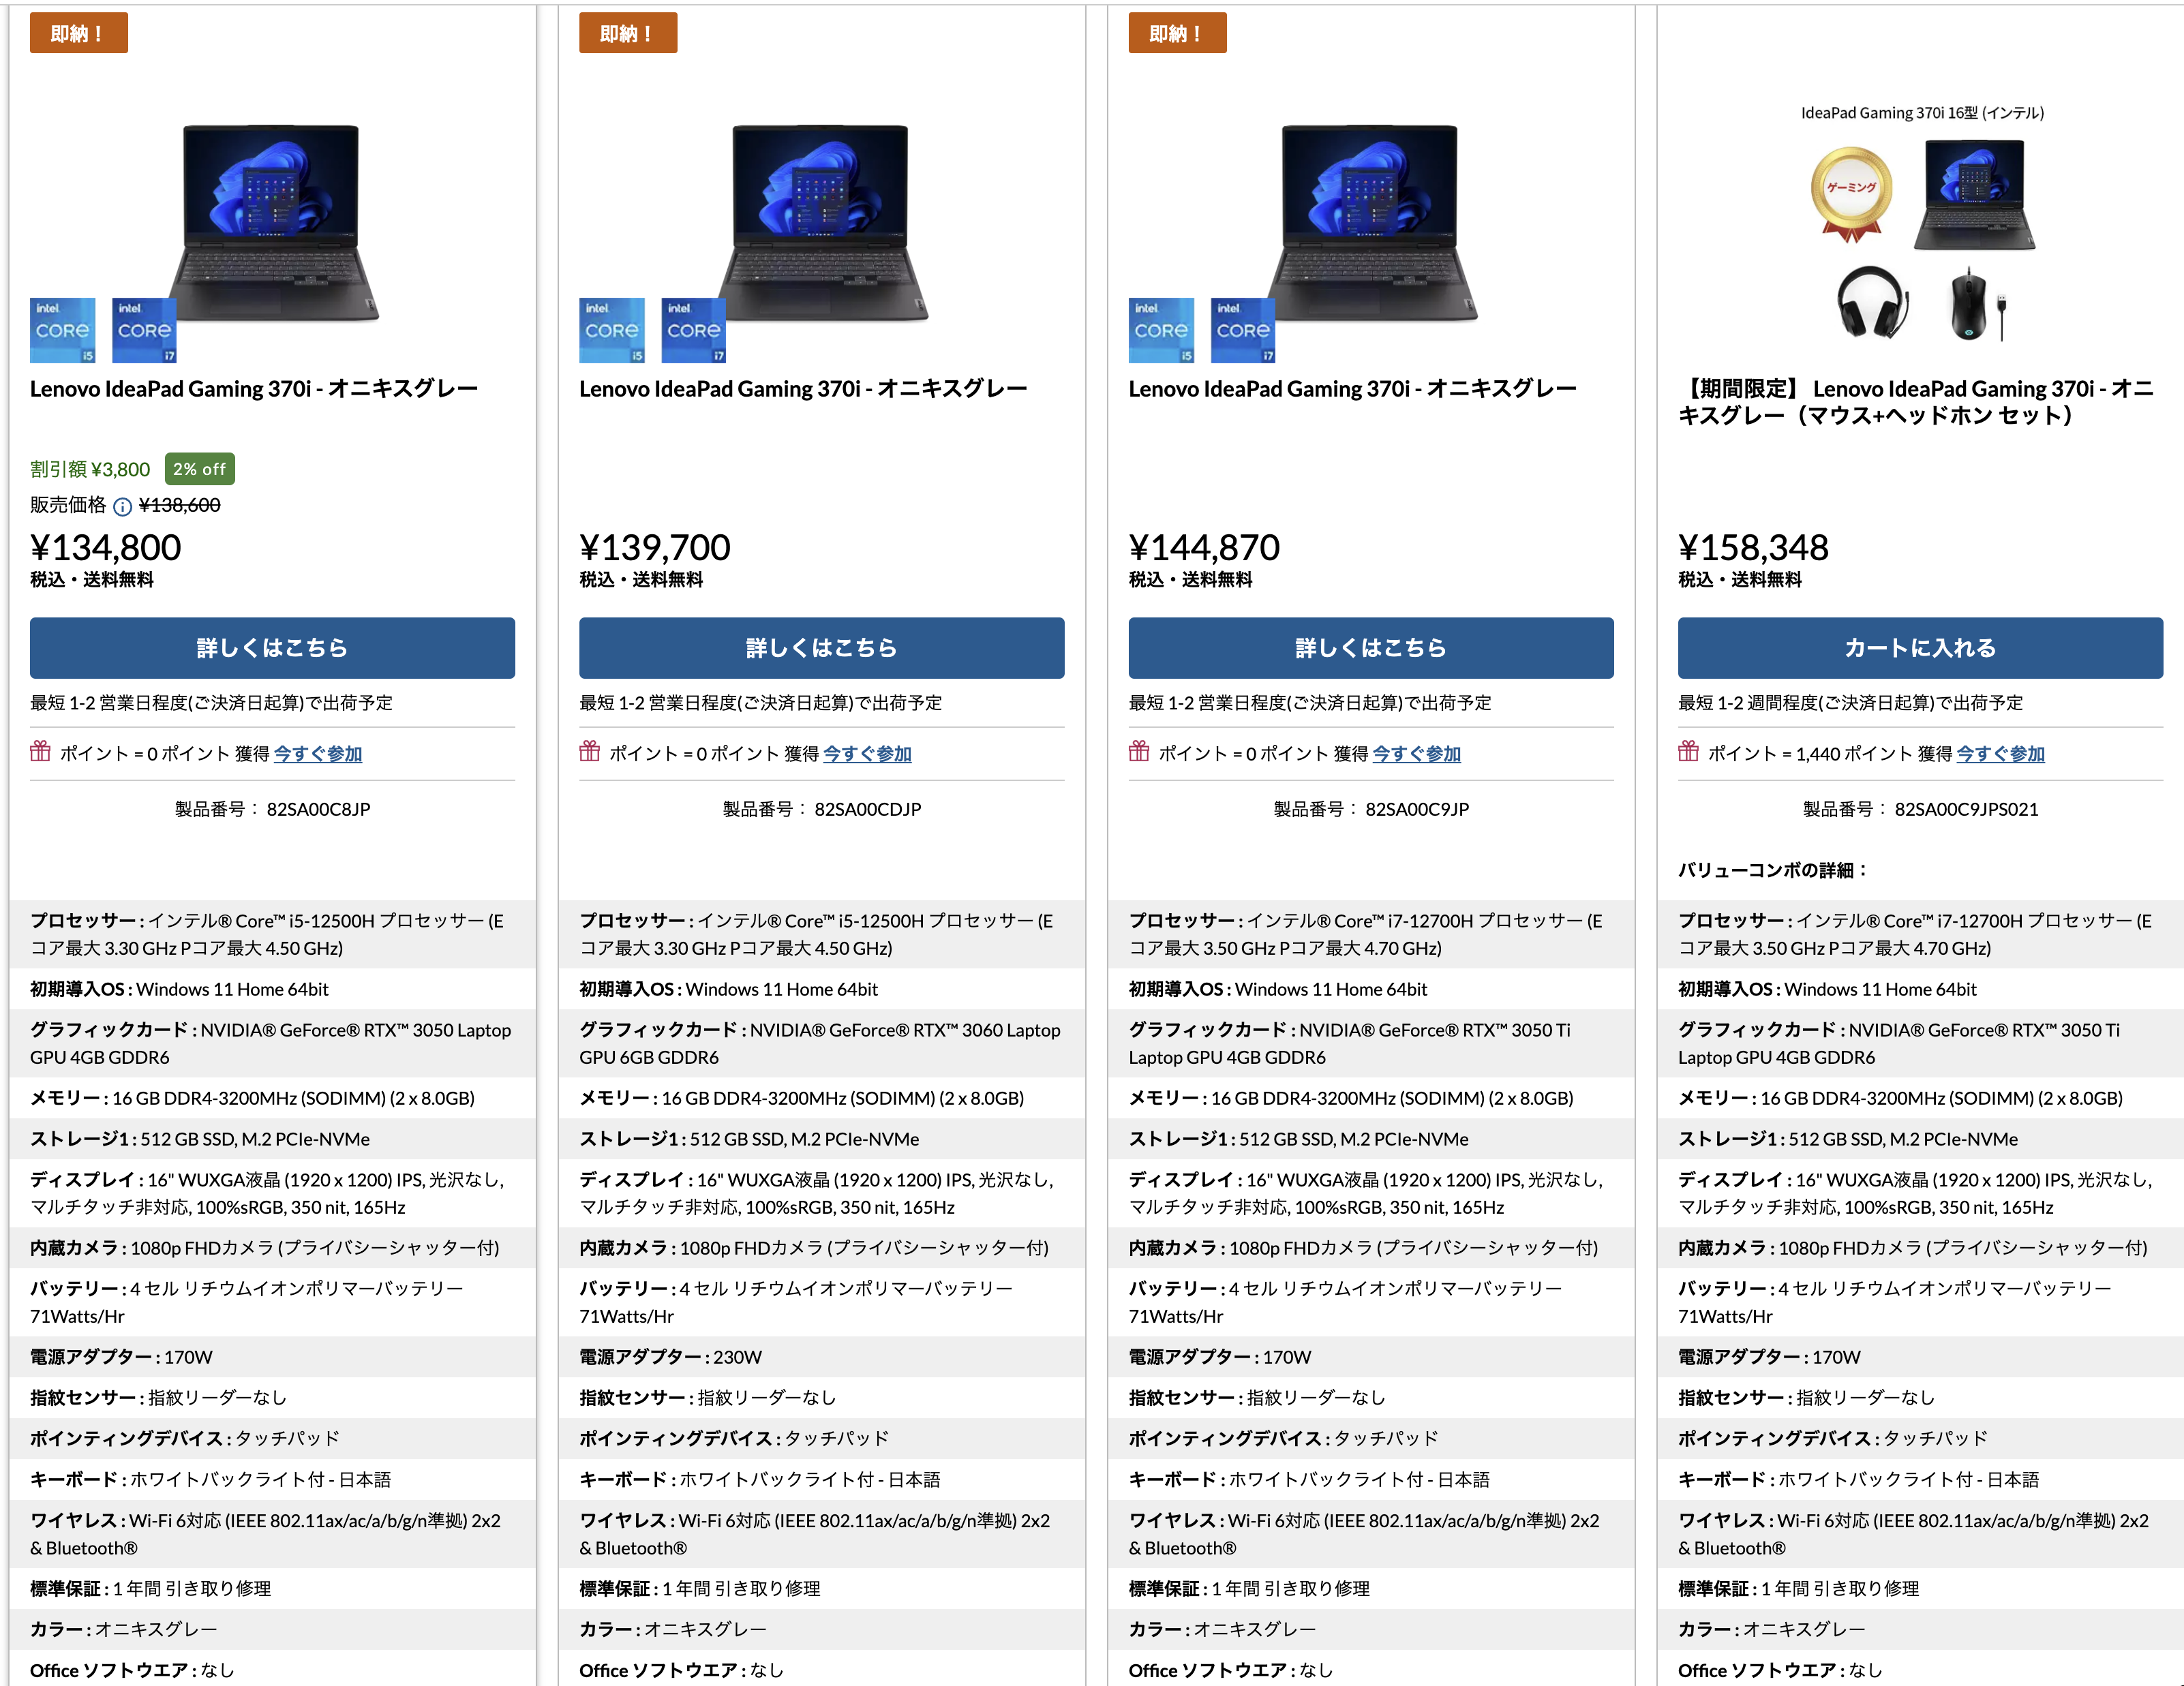Click the 即納！ badge above the ¥139,700 laptop
This screenshot has height=1686, width=2184.
tap(628, 33)
